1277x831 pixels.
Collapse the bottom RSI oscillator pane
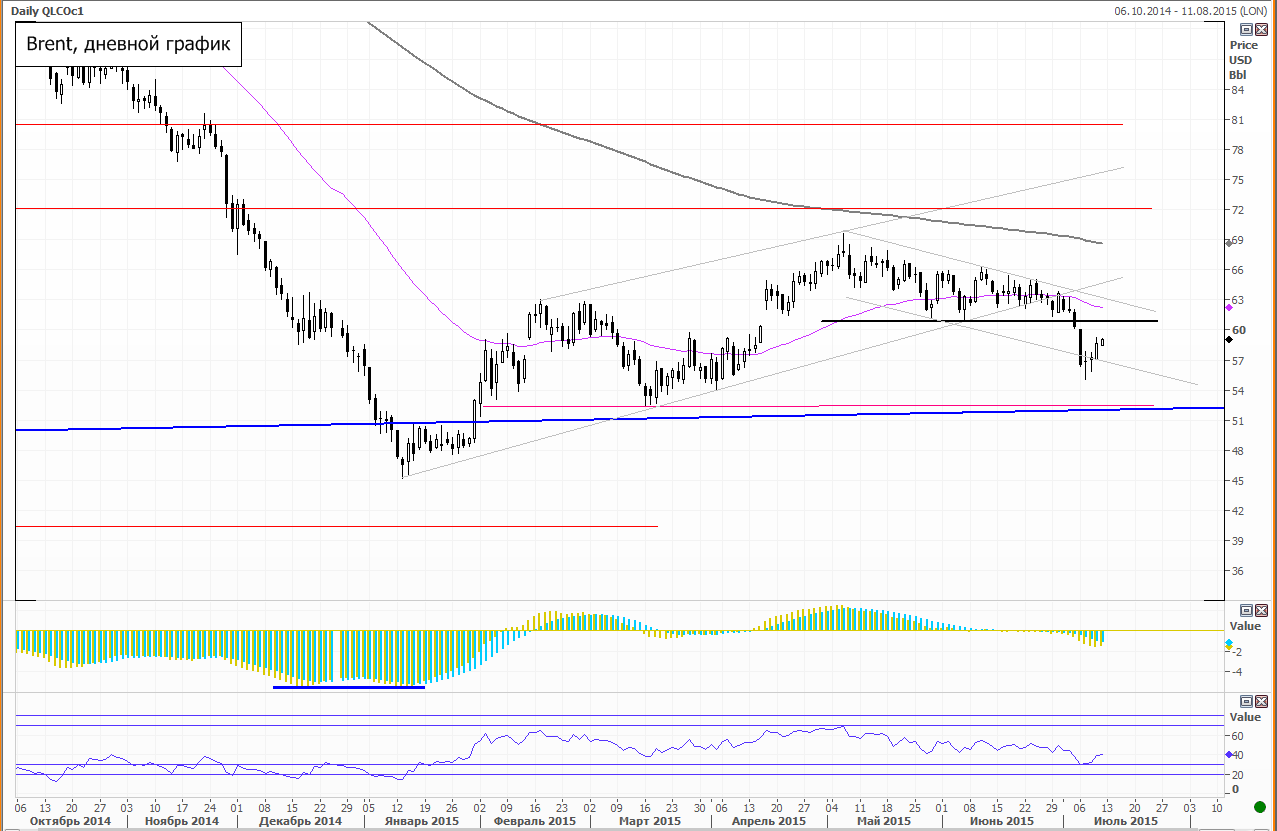click(x=1246, y=702)
